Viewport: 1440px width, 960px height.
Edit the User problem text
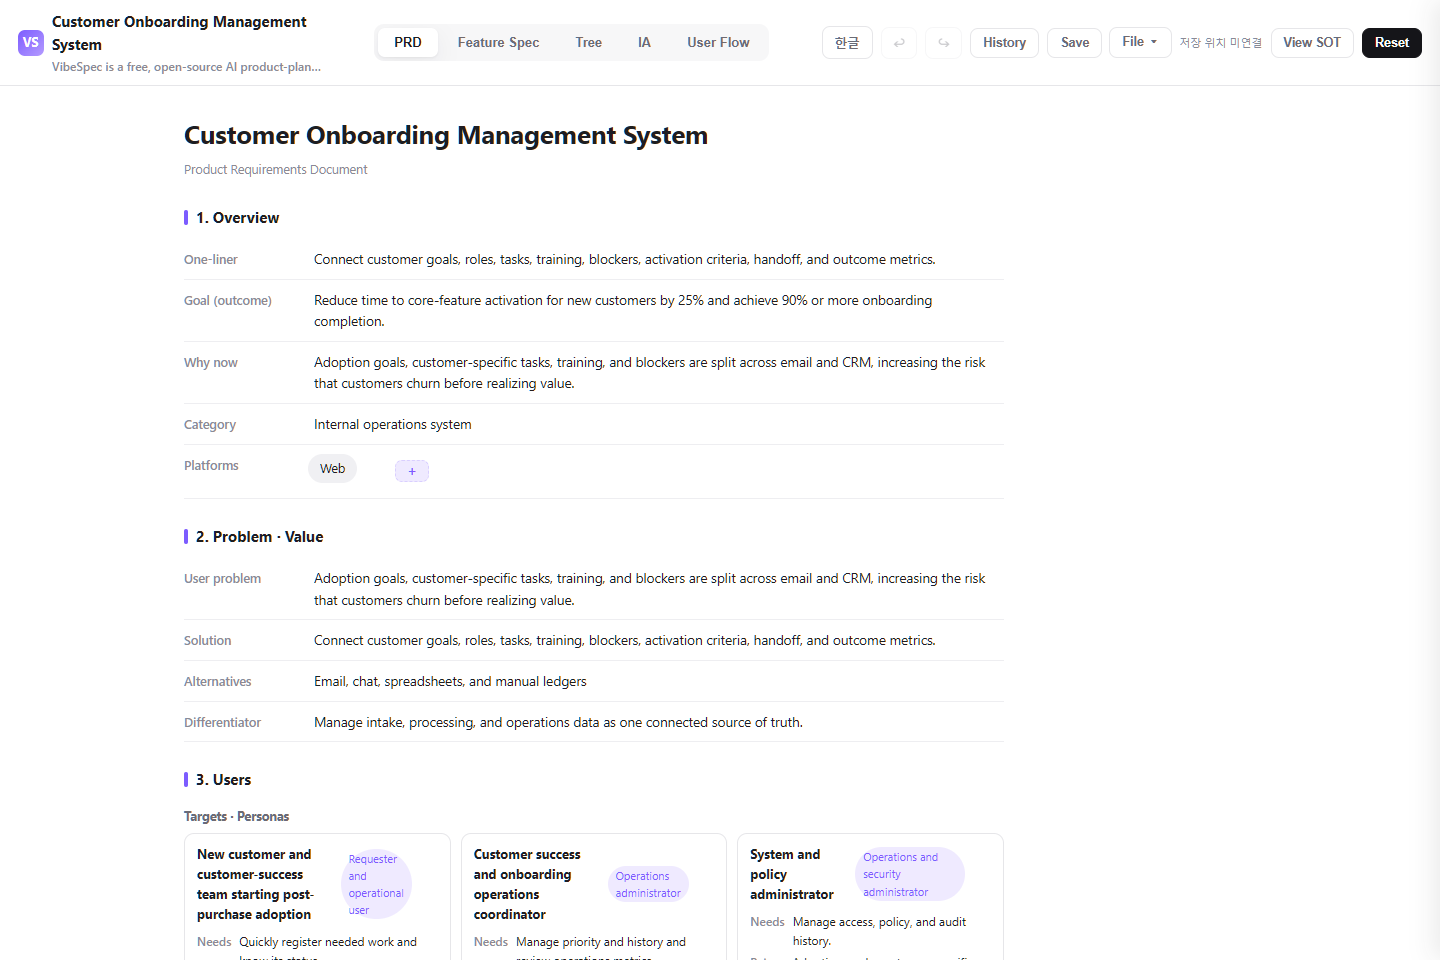click(650, 589)
